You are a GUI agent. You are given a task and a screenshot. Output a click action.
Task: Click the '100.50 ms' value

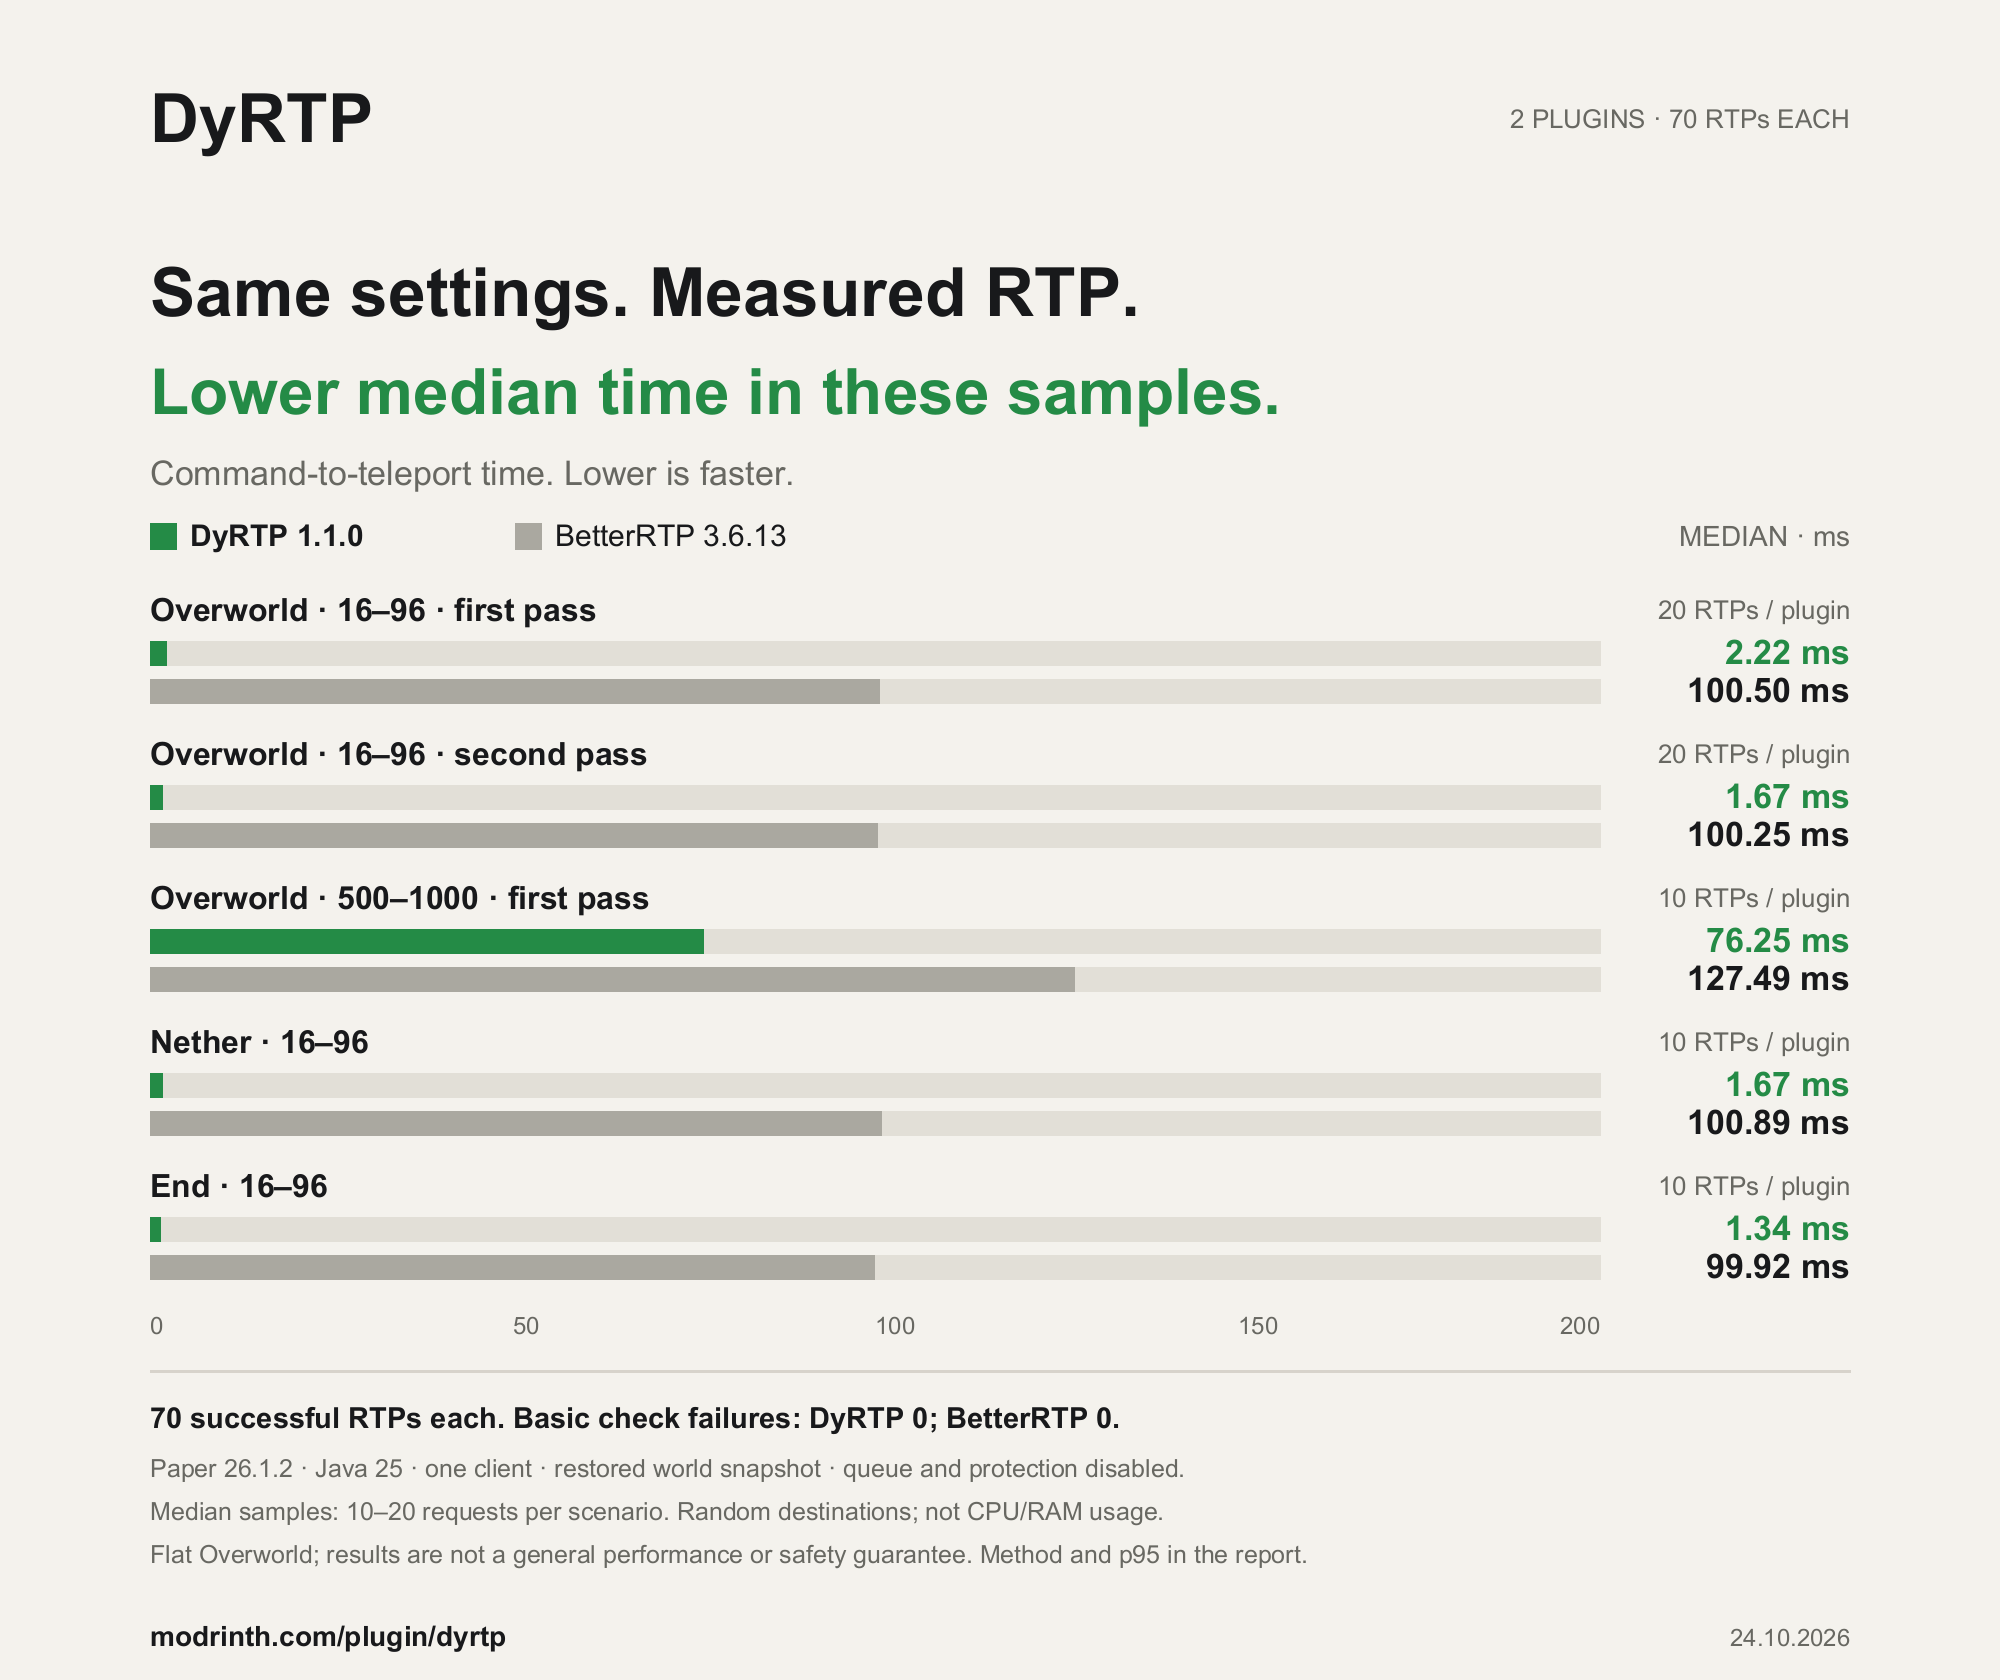[1768, 691]
